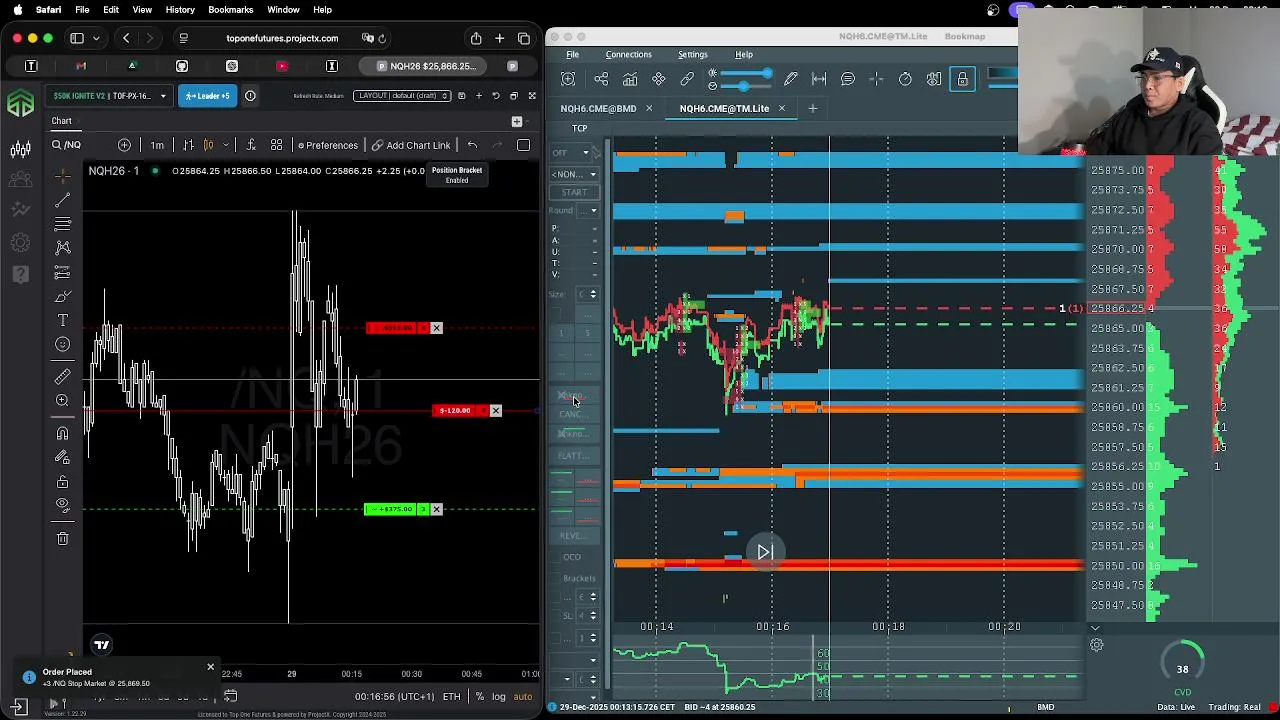1280x720 pixels.
Task: Open Bookmap Settings menu
Action: tap(692, 55)
